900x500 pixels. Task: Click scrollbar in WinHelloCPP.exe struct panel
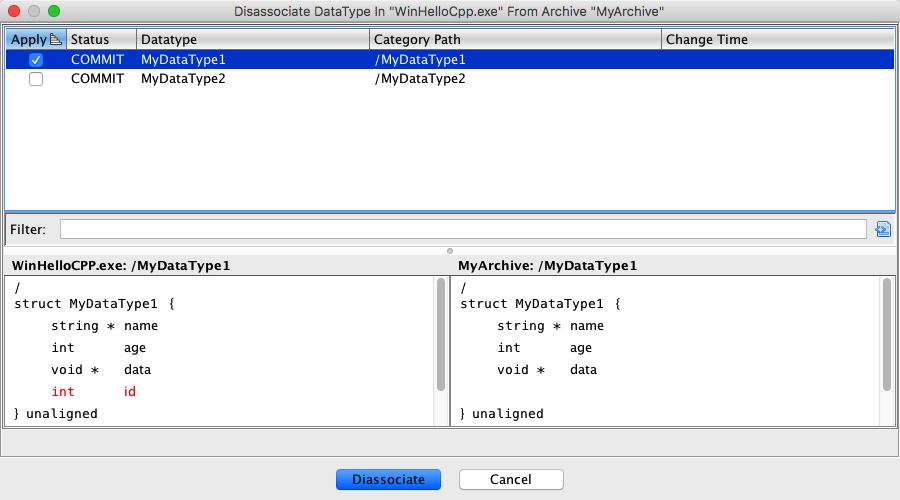[x=441, y=335]
